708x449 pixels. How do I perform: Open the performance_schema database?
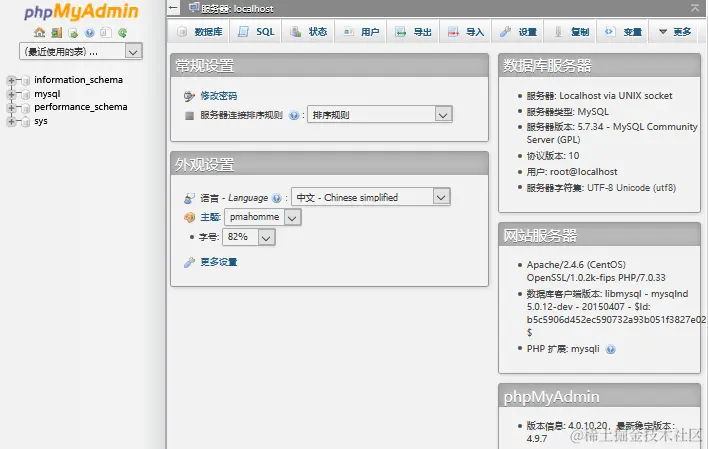click(x=81, y=107)
